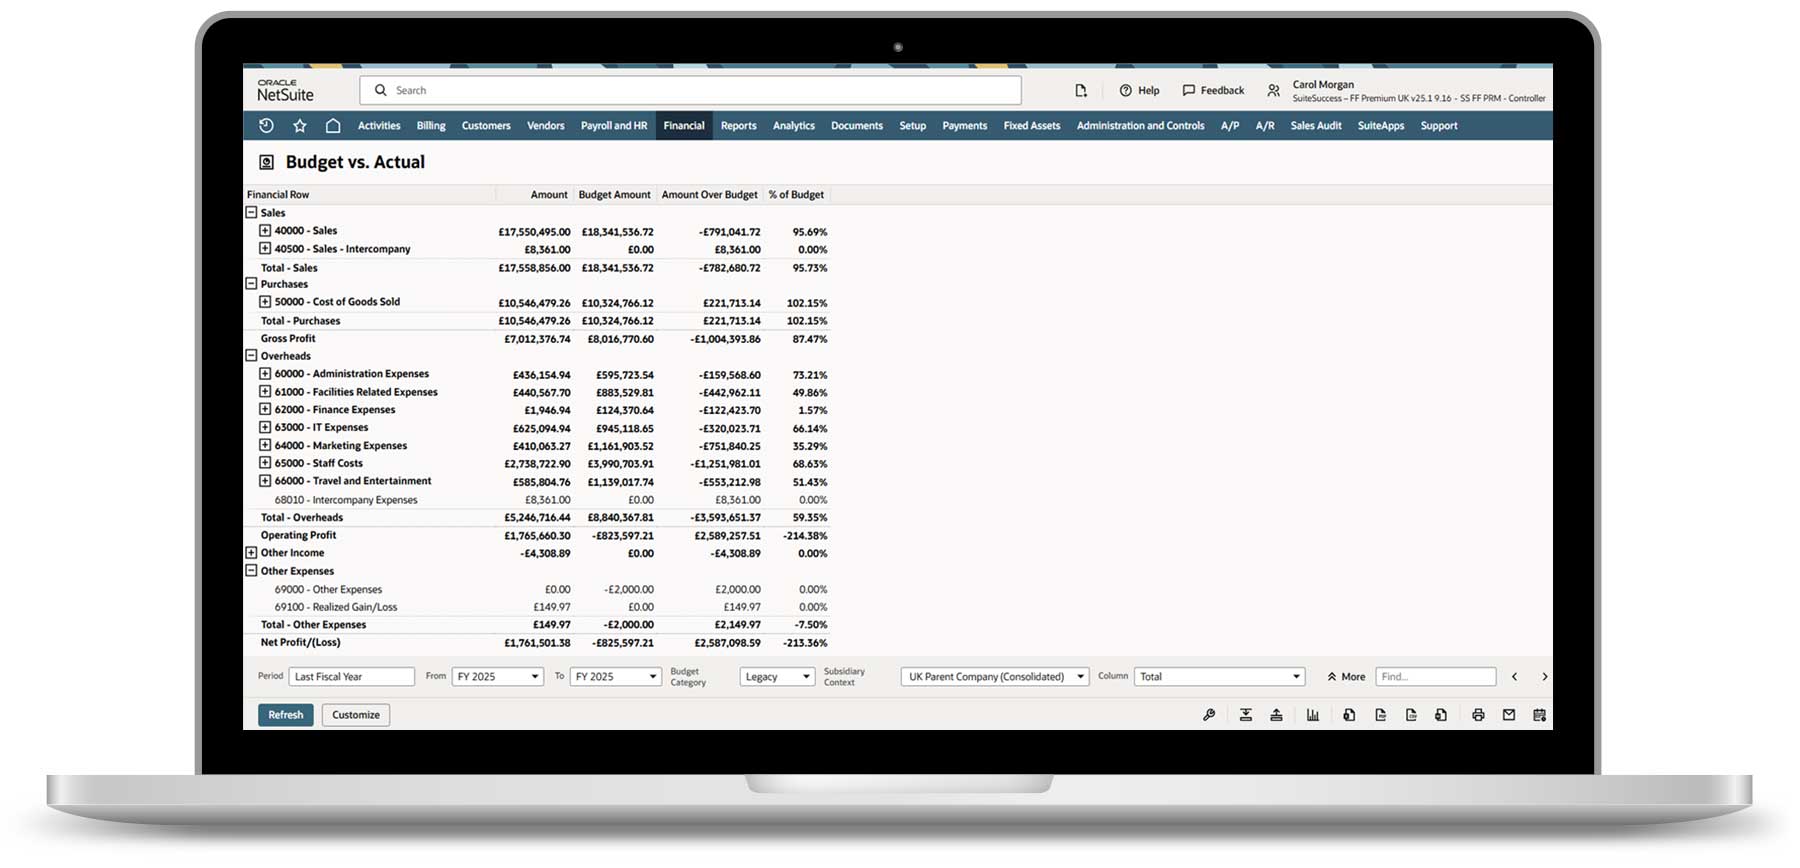Expand the 40000 - Sales row
The width and height of the screenshot is (1800, 868).
coord(265,230)
